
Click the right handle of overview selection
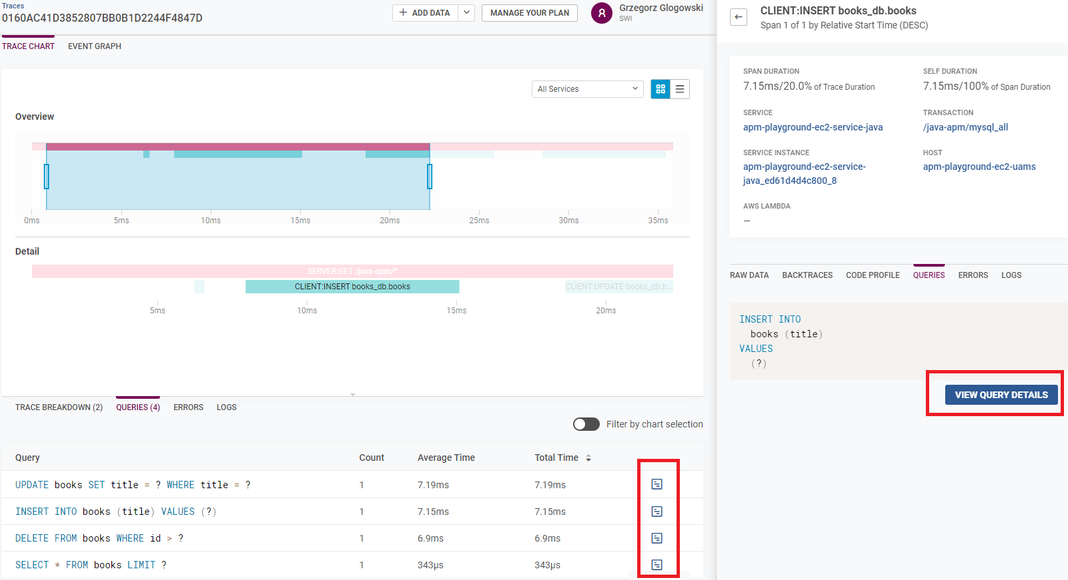coord(430,176)
